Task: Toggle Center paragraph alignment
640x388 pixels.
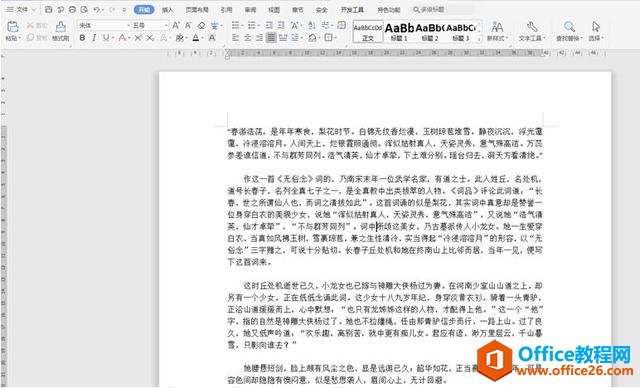Action: click(x=247, y=38)
